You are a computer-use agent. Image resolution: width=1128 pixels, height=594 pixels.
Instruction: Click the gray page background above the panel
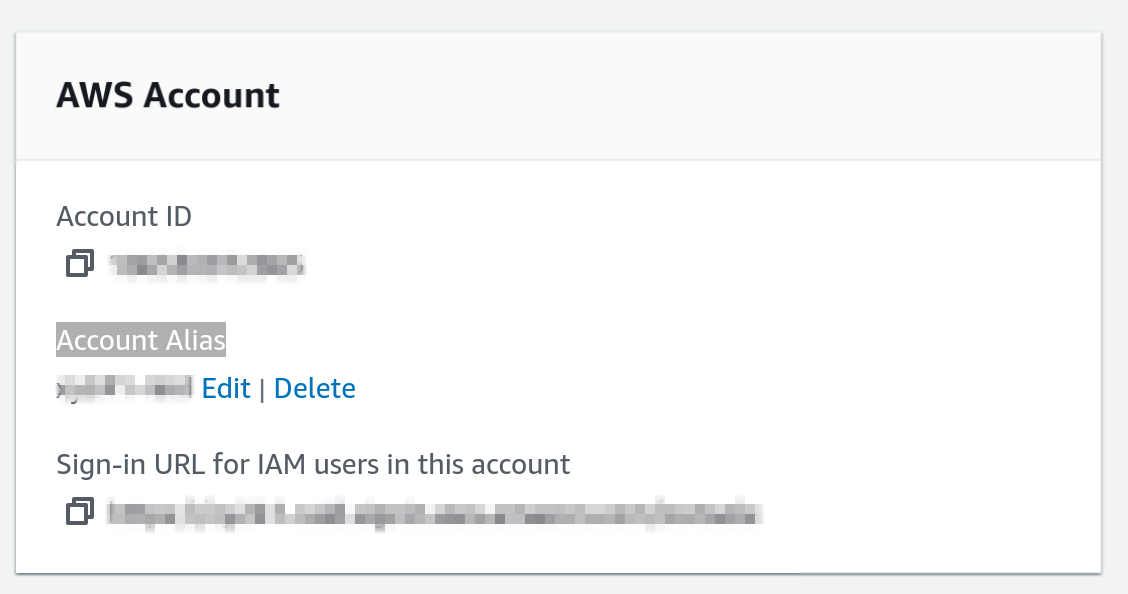[560, 14]
